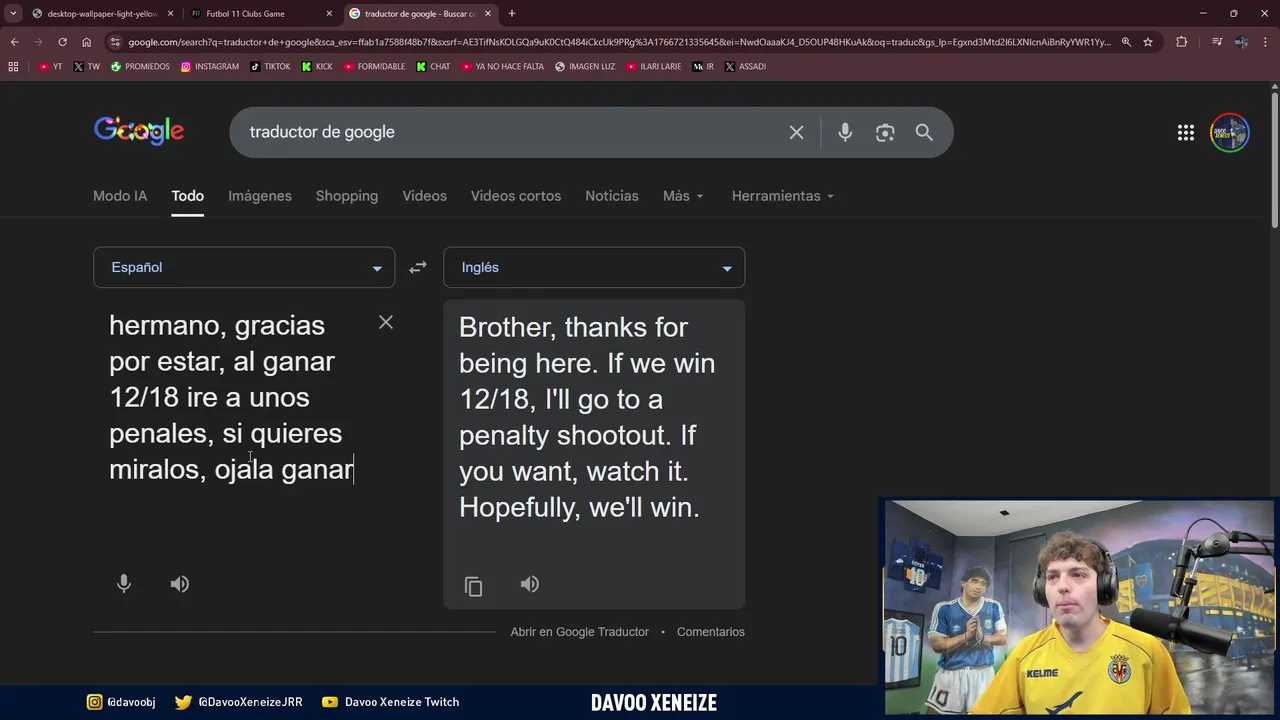Open the bookmarks apps grid icon

tap(13, 66)
